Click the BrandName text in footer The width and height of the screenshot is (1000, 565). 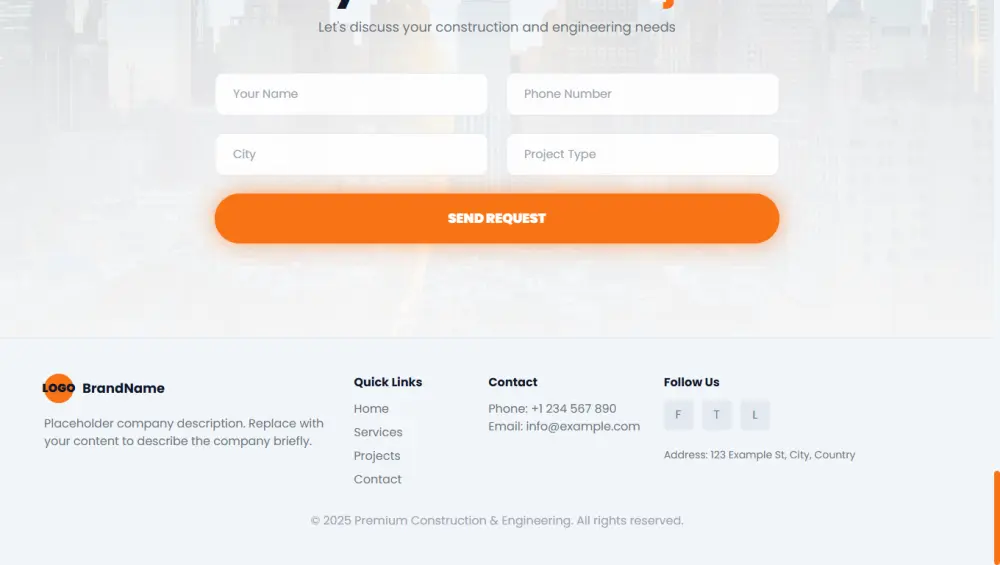tap(123, 389)
